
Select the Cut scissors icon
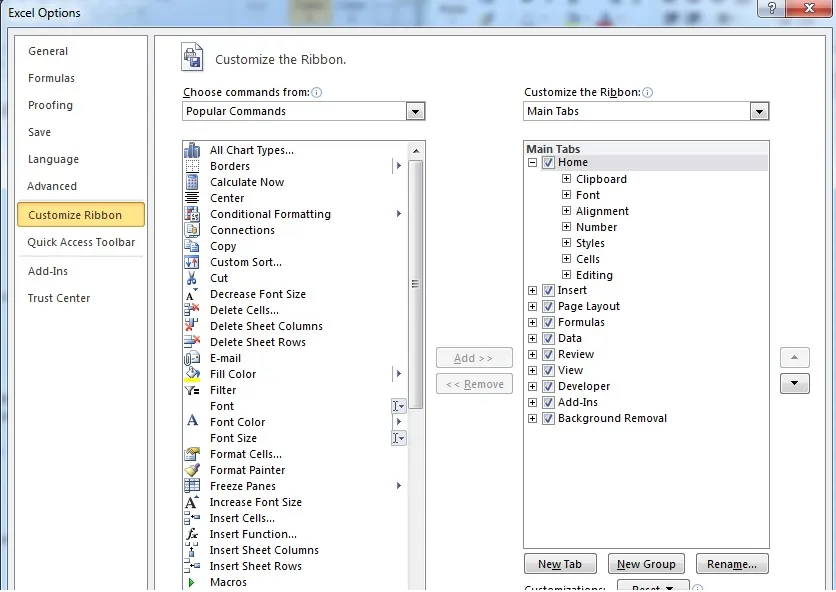[191, 278]
